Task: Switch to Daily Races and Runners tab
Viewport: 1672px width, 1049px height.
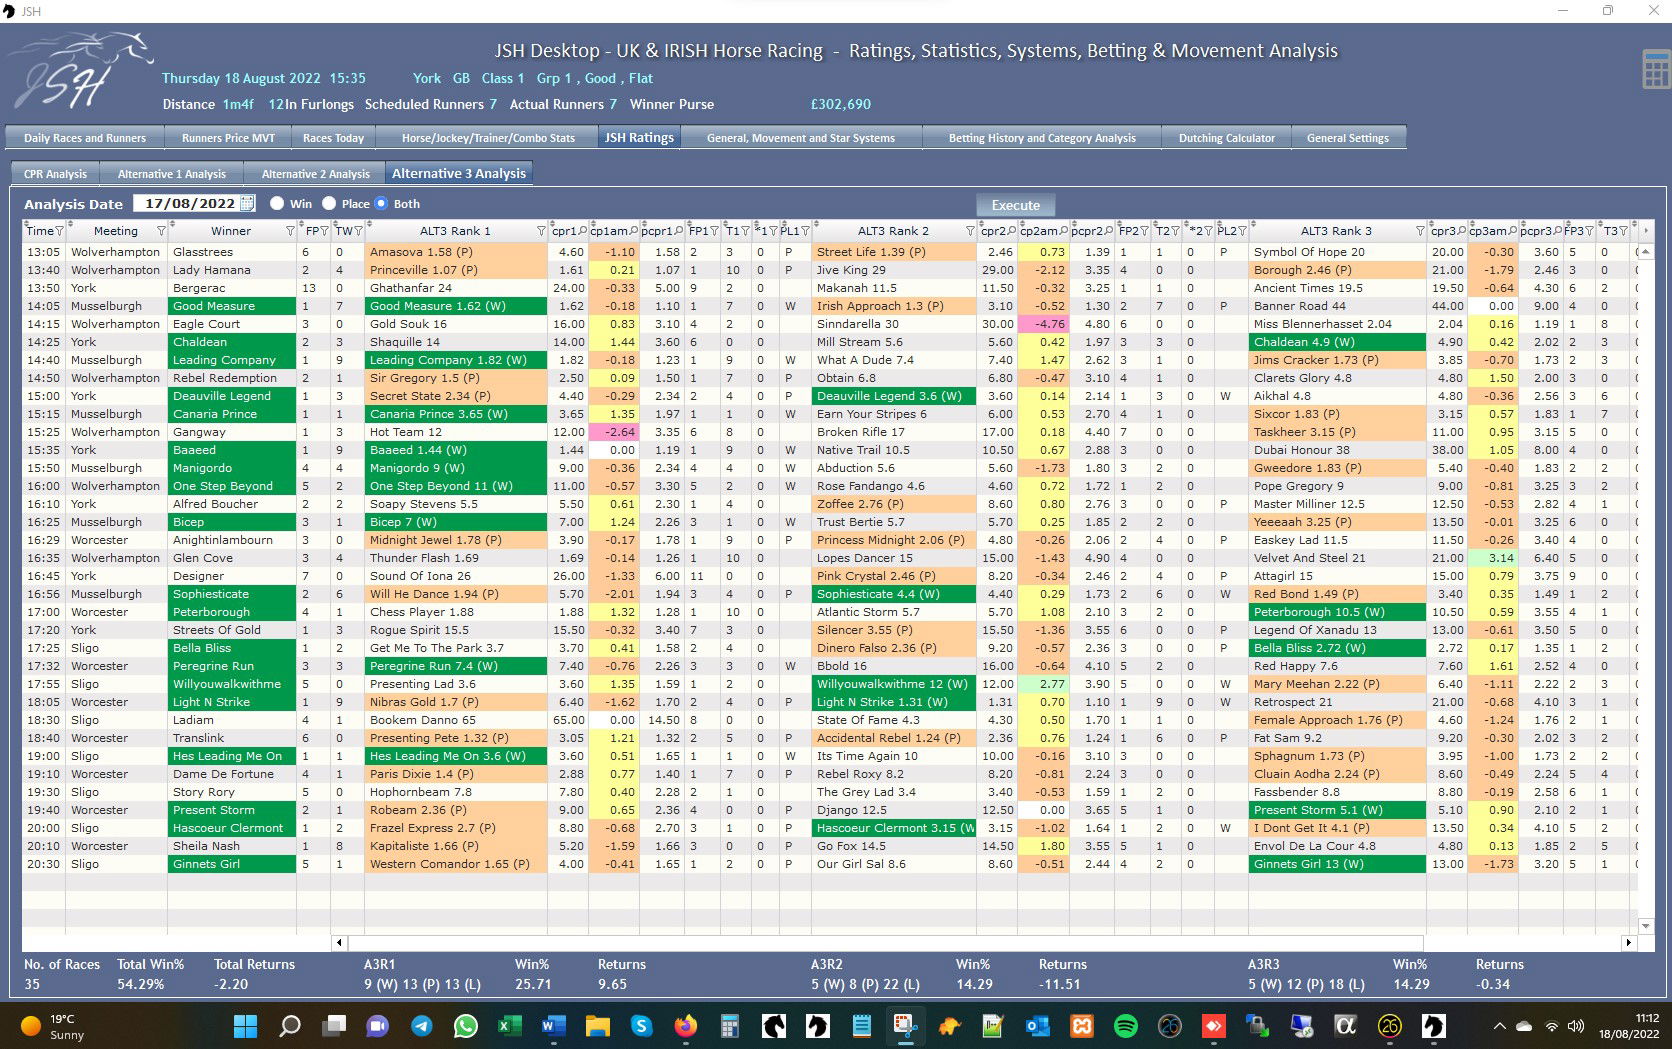Action: 85,138
